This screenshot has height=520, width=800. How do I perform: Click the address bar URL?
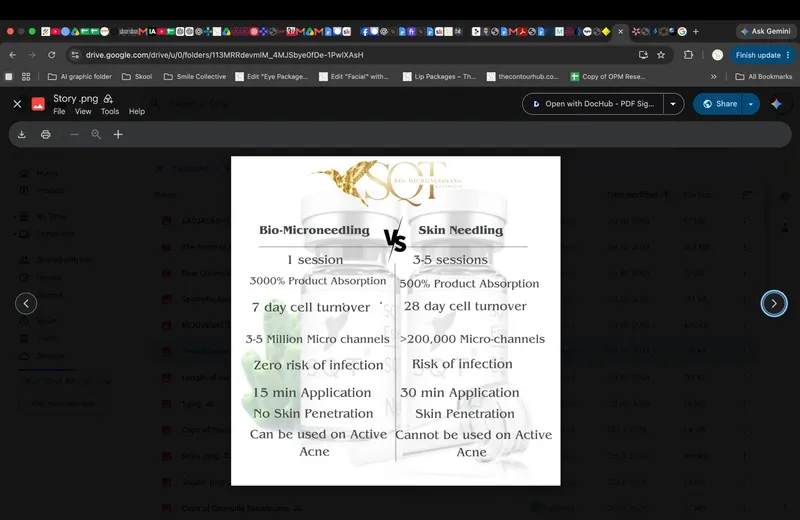[x=224, y=55]
